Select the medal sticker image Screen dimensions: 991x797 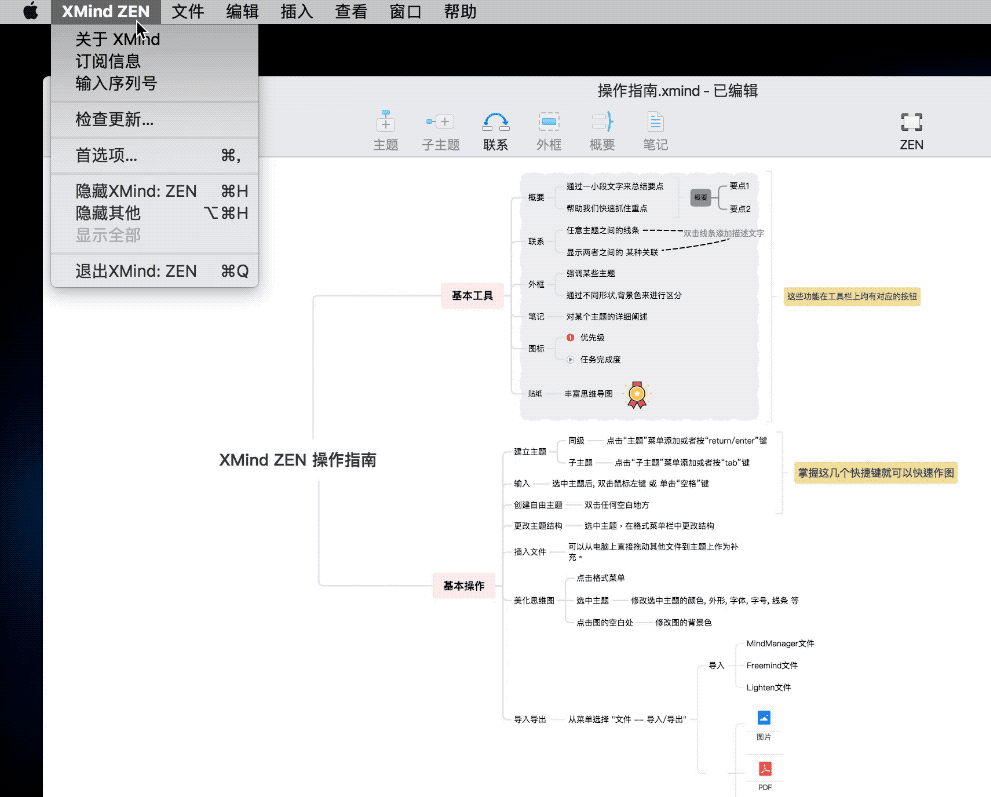point(637,394)
